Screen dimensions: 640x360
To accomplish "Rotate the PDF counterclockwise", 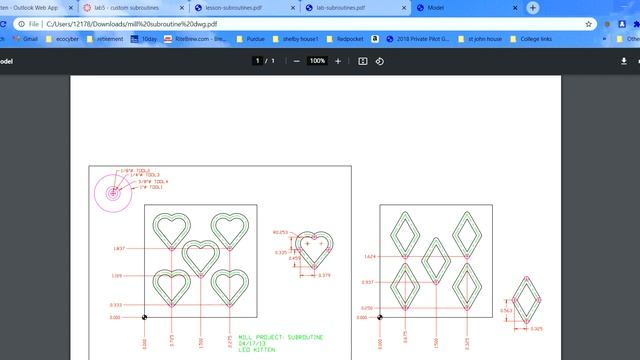I will pyautogui.click(x=380, y=61).
